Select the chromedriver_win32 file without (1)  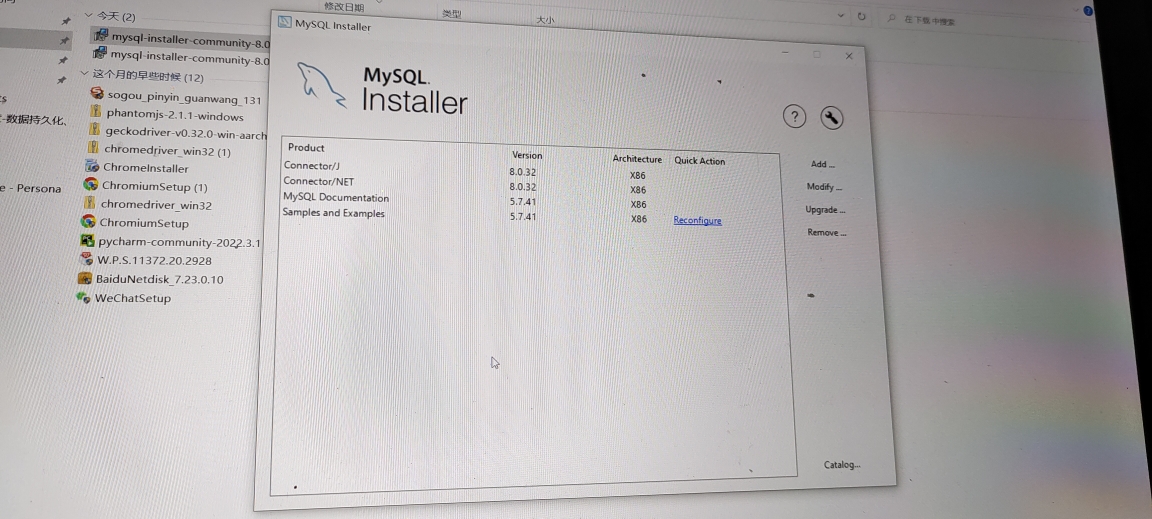tap(156, 205)
